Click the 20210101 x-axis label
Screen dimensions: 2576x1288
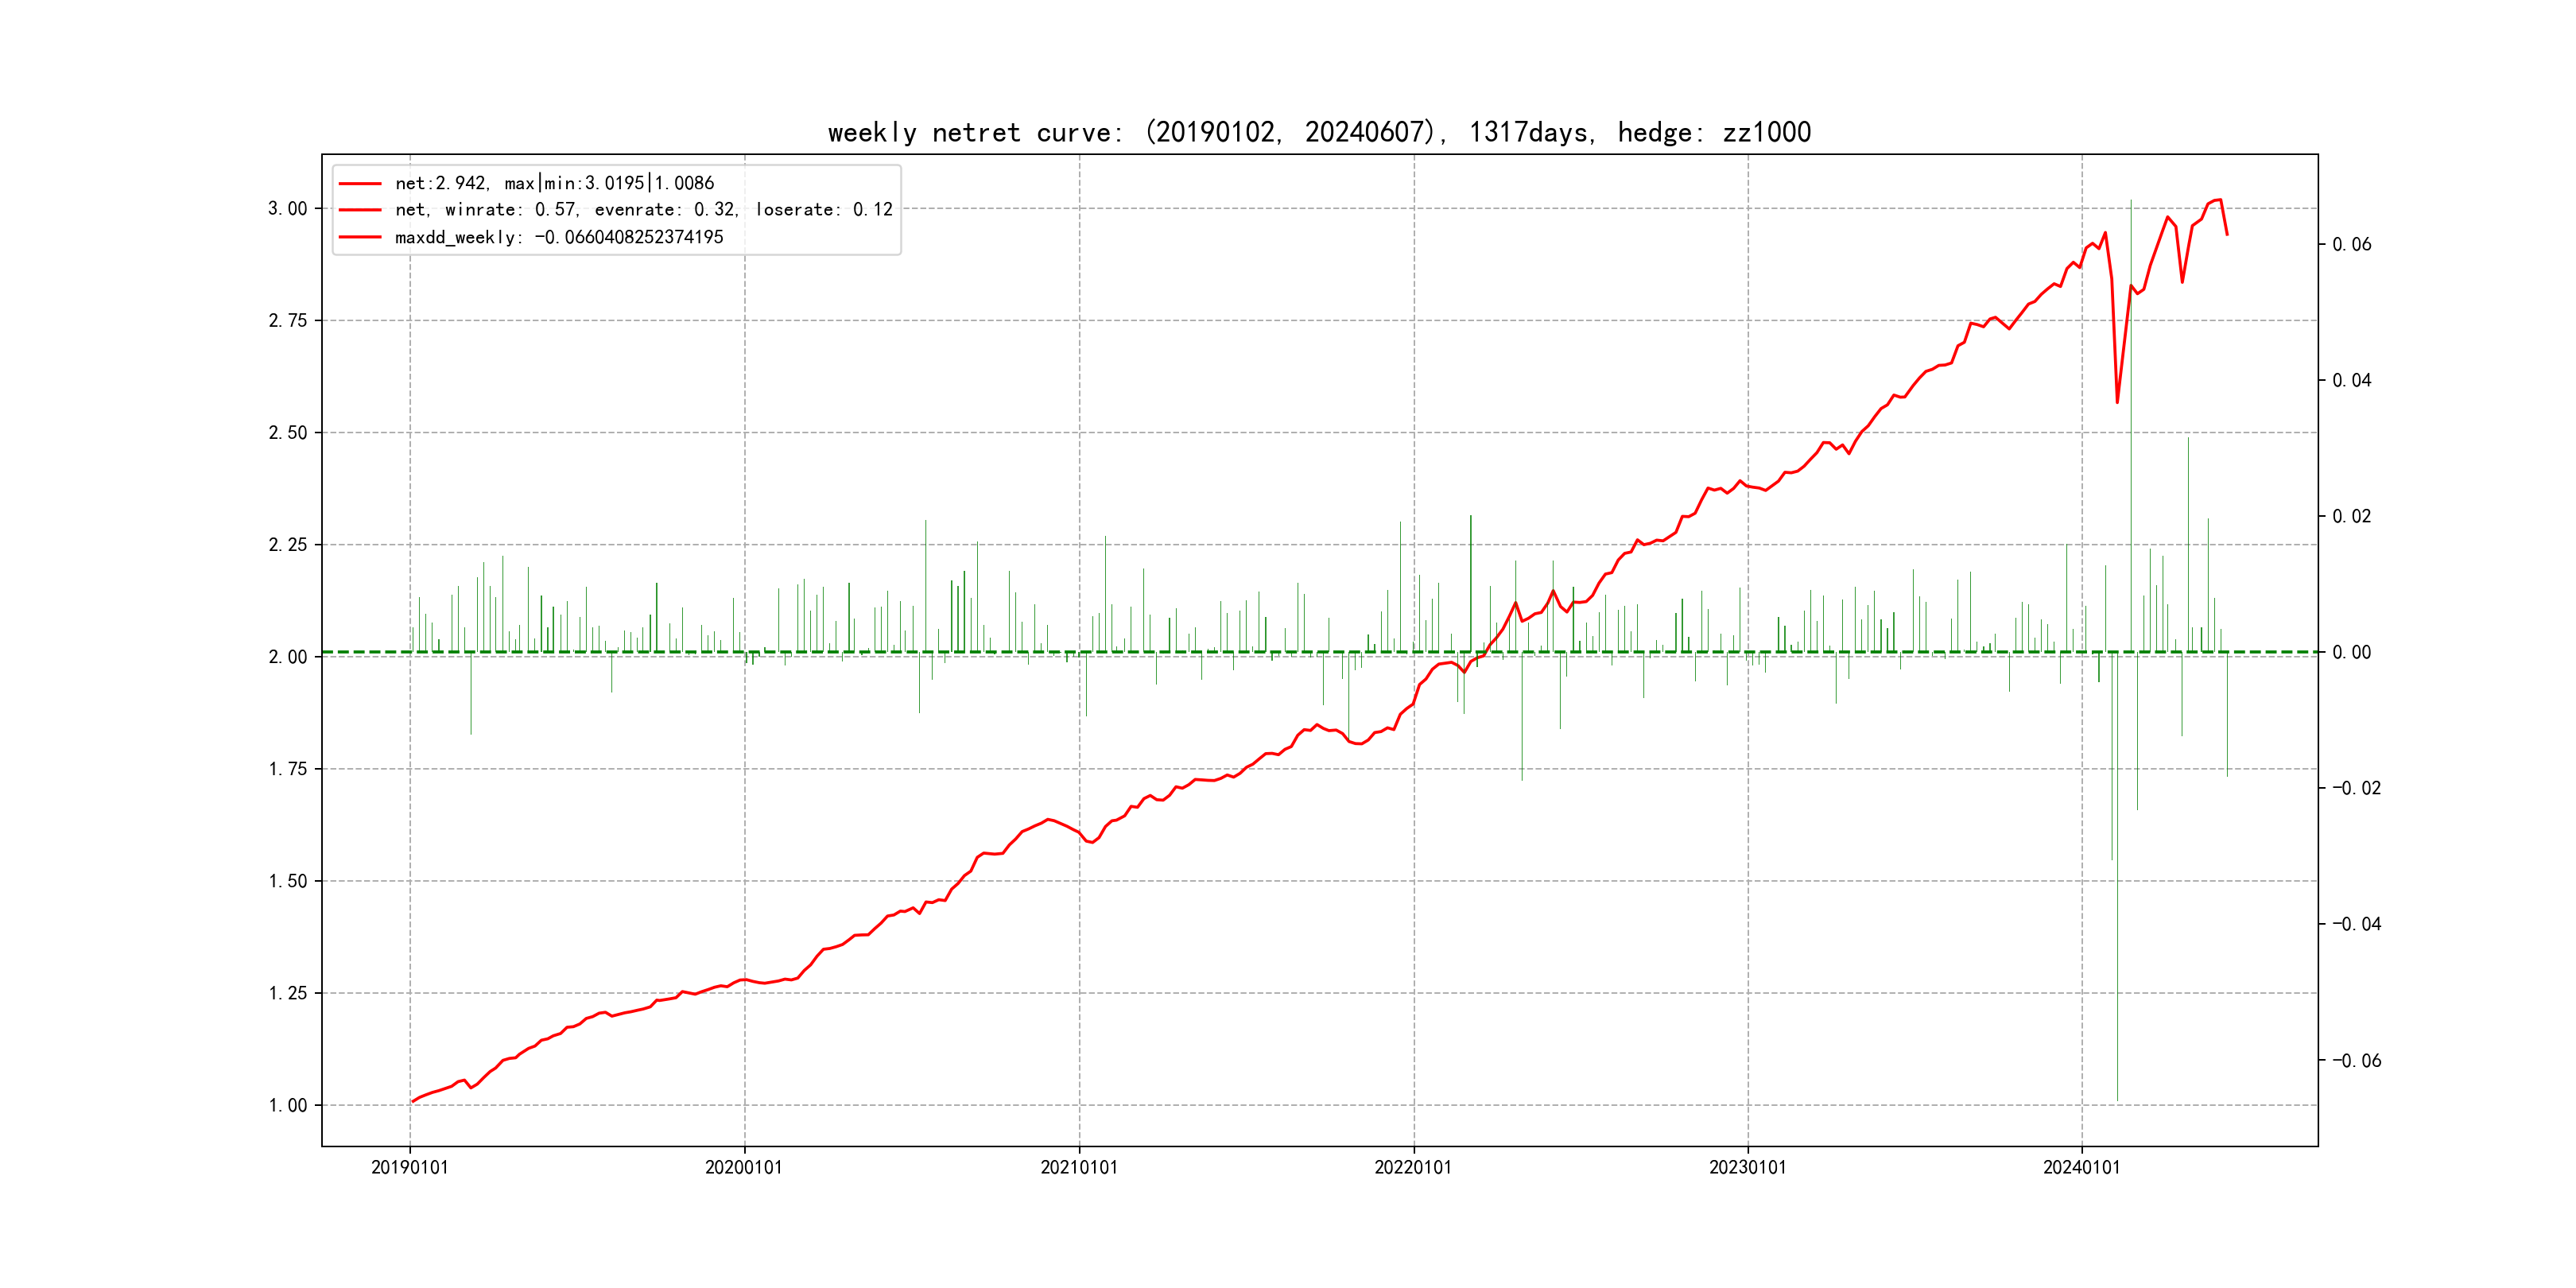point(1079,1168)
